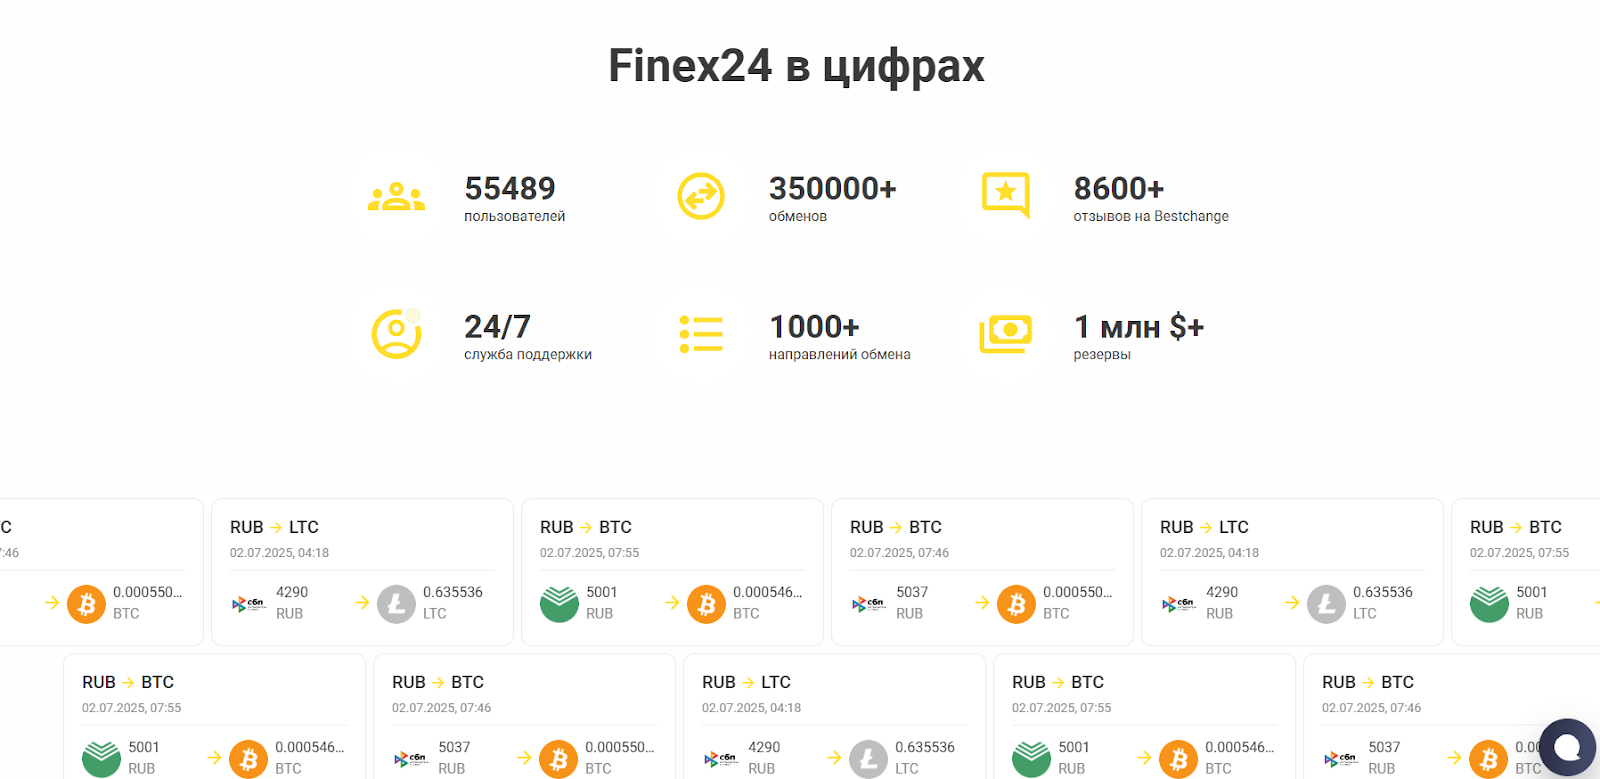This screenshot has height=779, width=1600.
Task: Click the СБП payment icon beside 4290 RUB
Action: (x=246, y=603)
